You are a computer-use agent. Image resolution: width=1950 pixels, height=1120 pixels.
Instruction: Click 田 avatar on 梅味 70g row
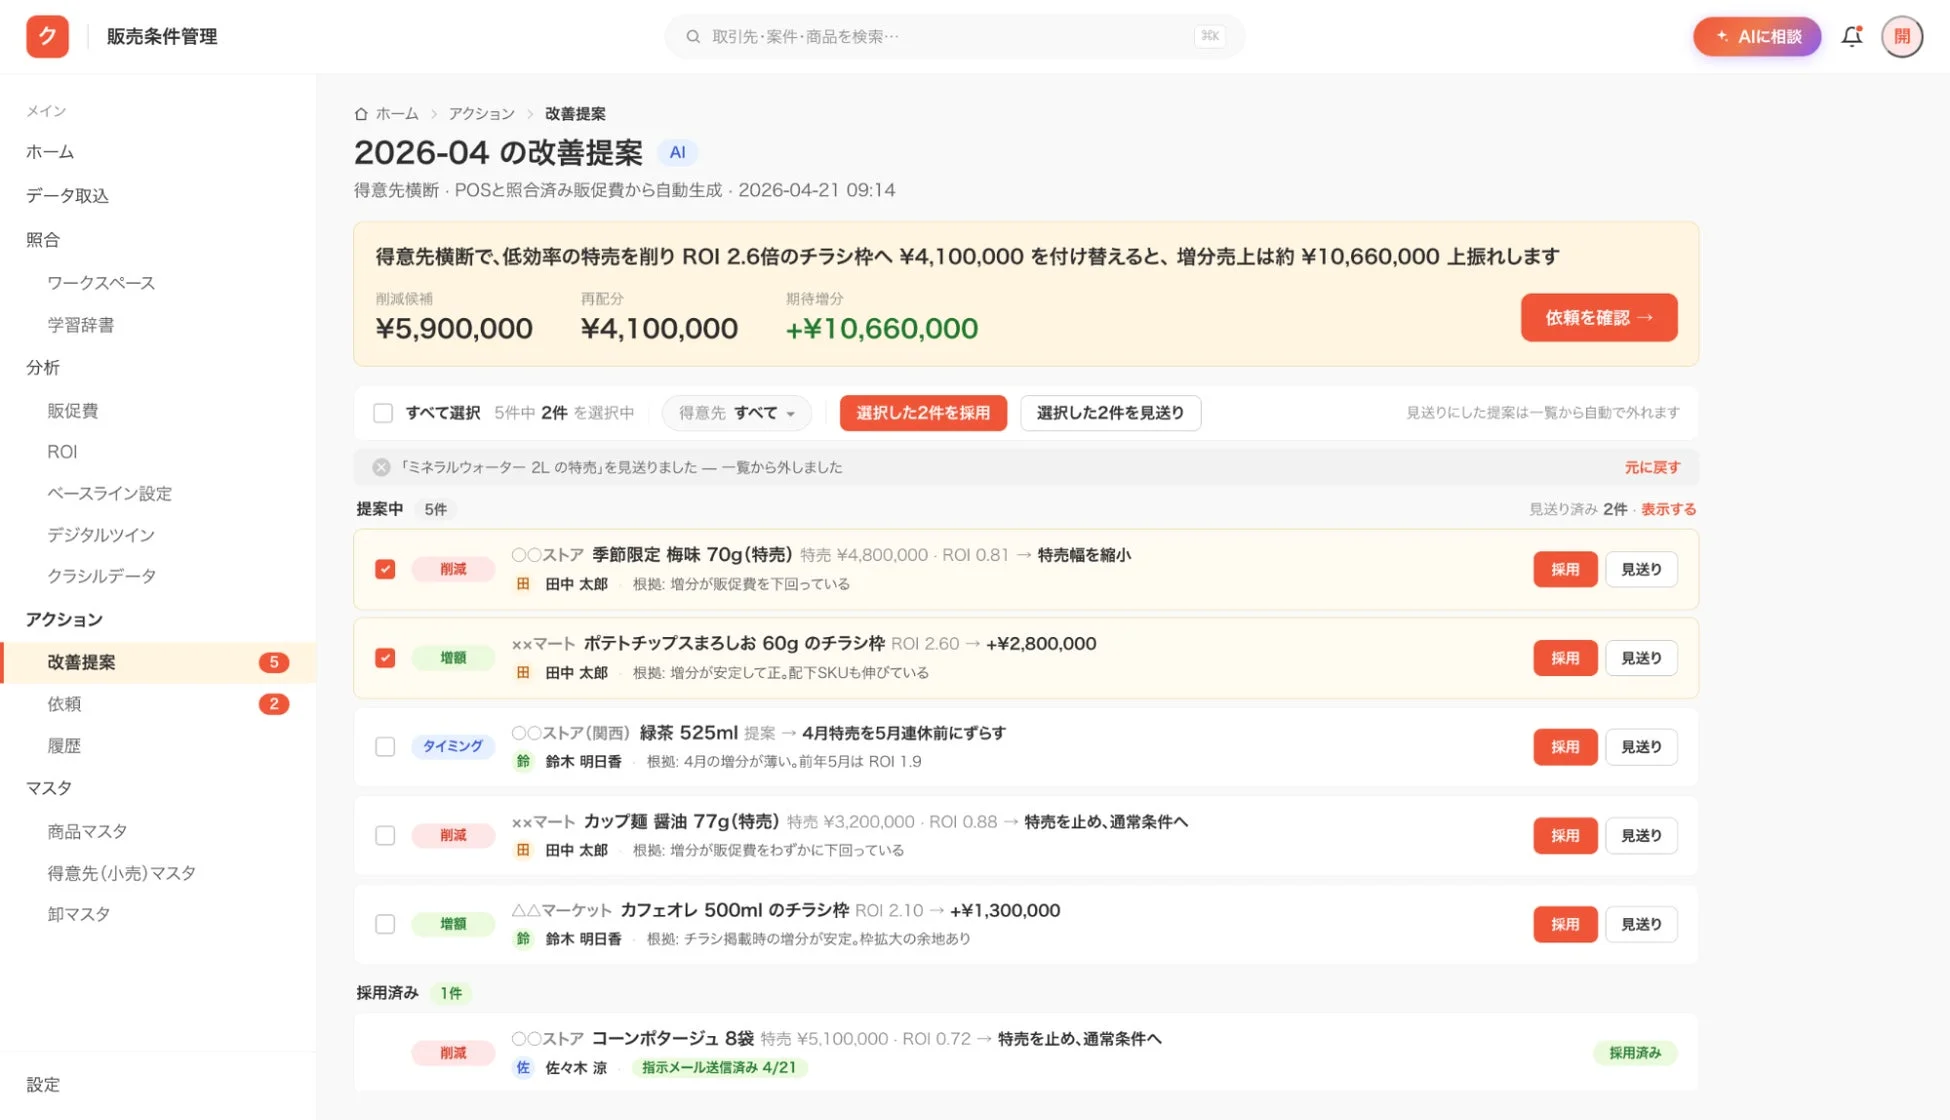click(x=523, y=584)
